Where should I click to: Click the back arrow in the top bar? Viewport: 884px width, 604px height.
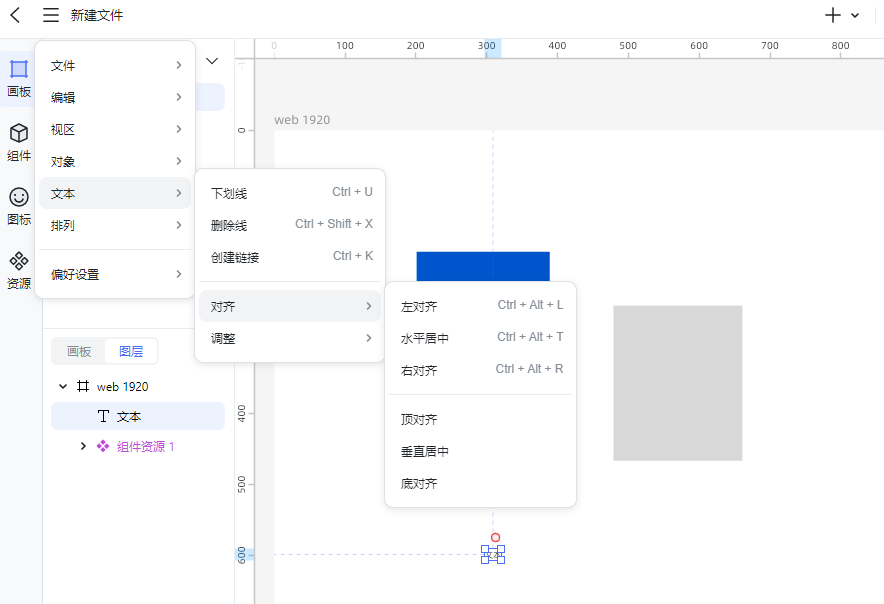pyautogui.click(x=14, y=15)
